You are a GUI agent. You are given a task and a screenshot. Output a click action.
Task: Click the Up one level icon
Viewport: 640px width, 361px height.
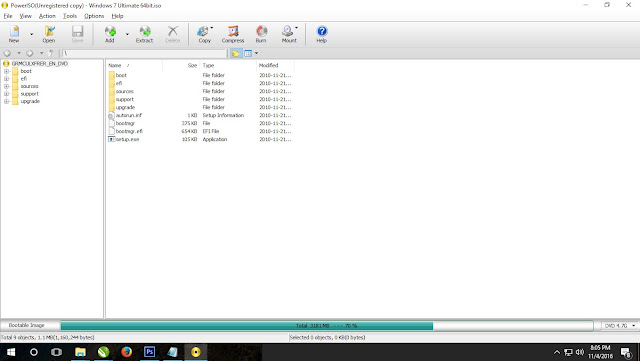click(51, 53)
